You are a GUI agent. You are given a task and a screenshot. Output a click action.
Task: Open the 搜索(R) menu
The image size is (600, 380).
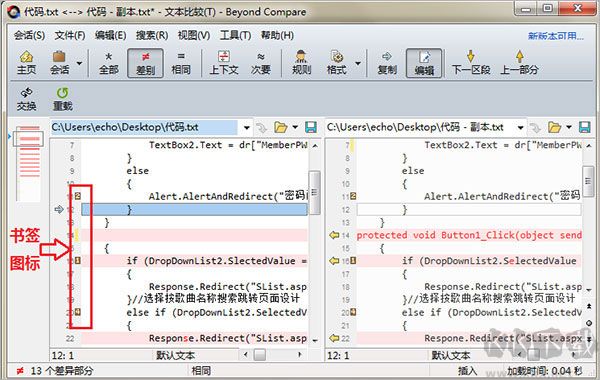click(152, 35)
